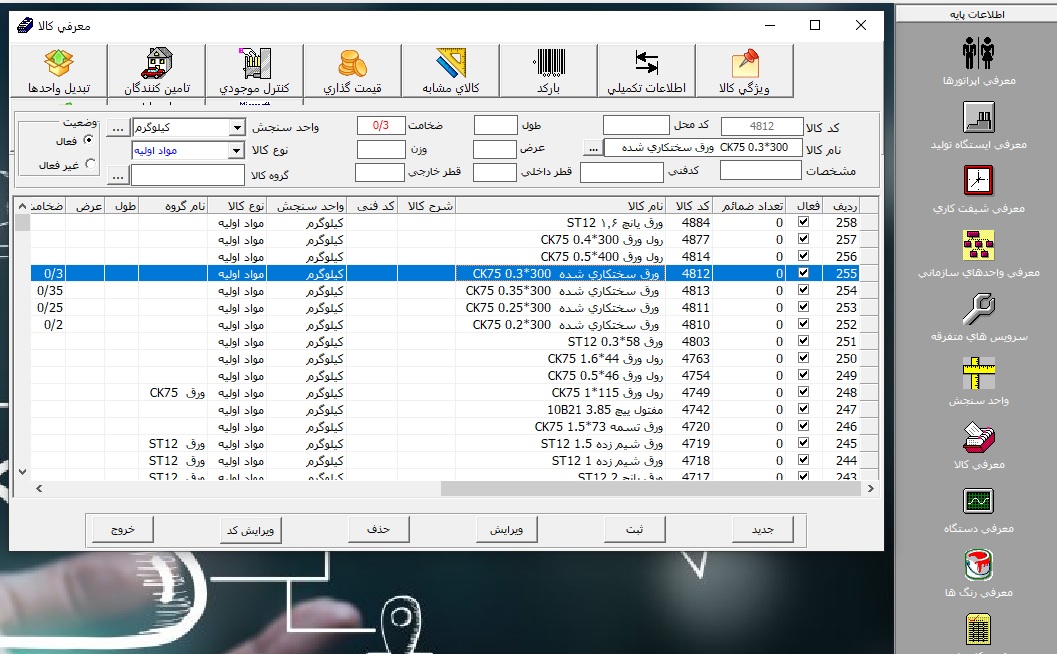
Task: Open the تبديل واحدها unit conversion tool
Action: tap(59, 71)
